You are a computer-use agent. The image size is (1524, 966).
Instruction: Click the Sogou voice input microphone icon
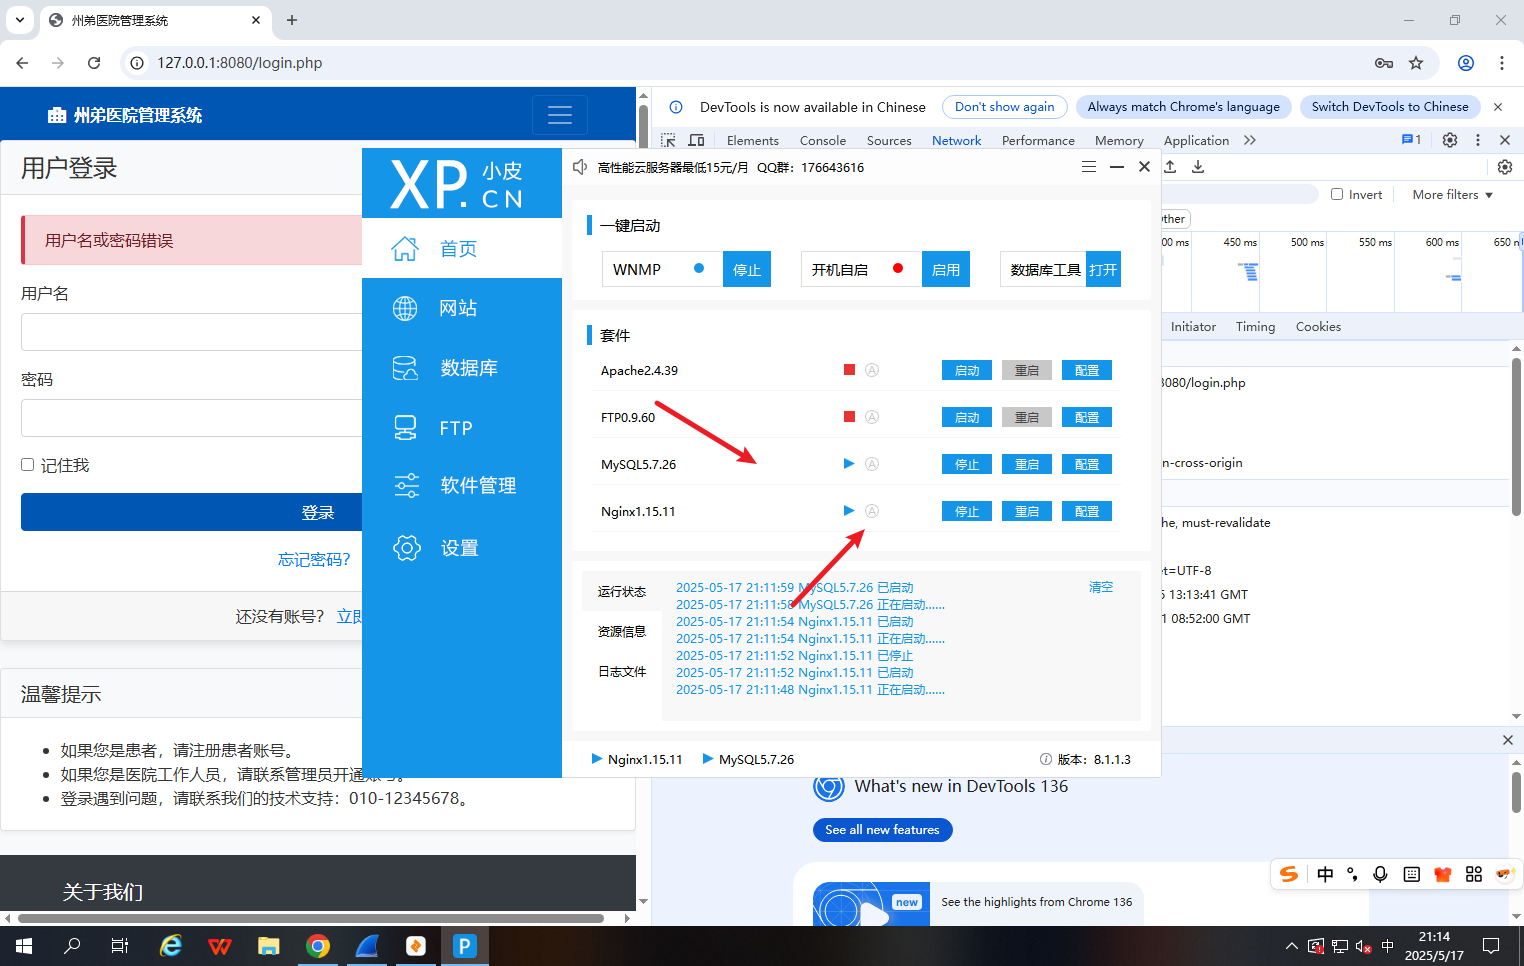click(1381, 874)
